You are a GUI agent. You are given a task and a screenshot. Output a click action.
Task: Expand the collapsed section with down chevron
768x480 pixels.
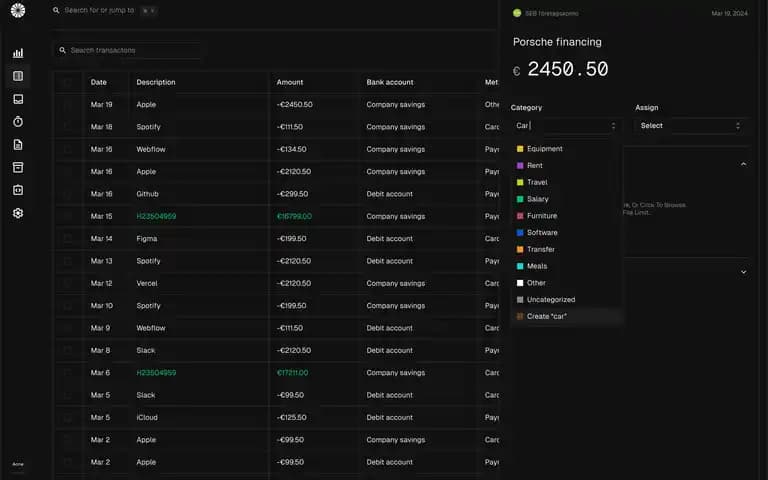tap(744, 272)
